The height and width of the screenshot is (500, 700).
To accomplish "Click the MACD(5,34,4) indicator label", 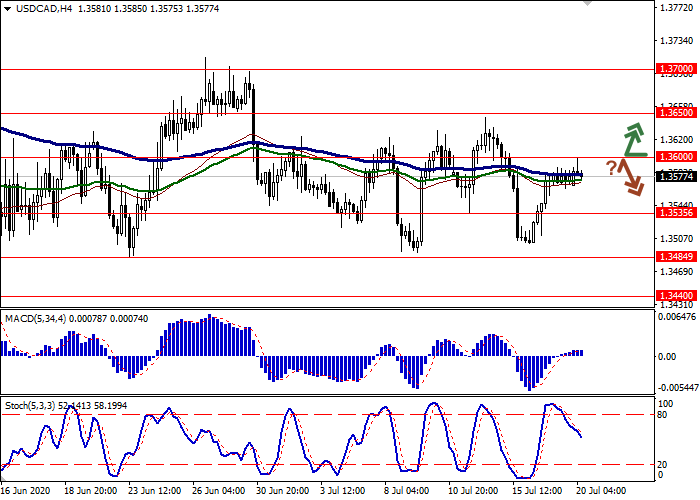I will click(38, 318).
